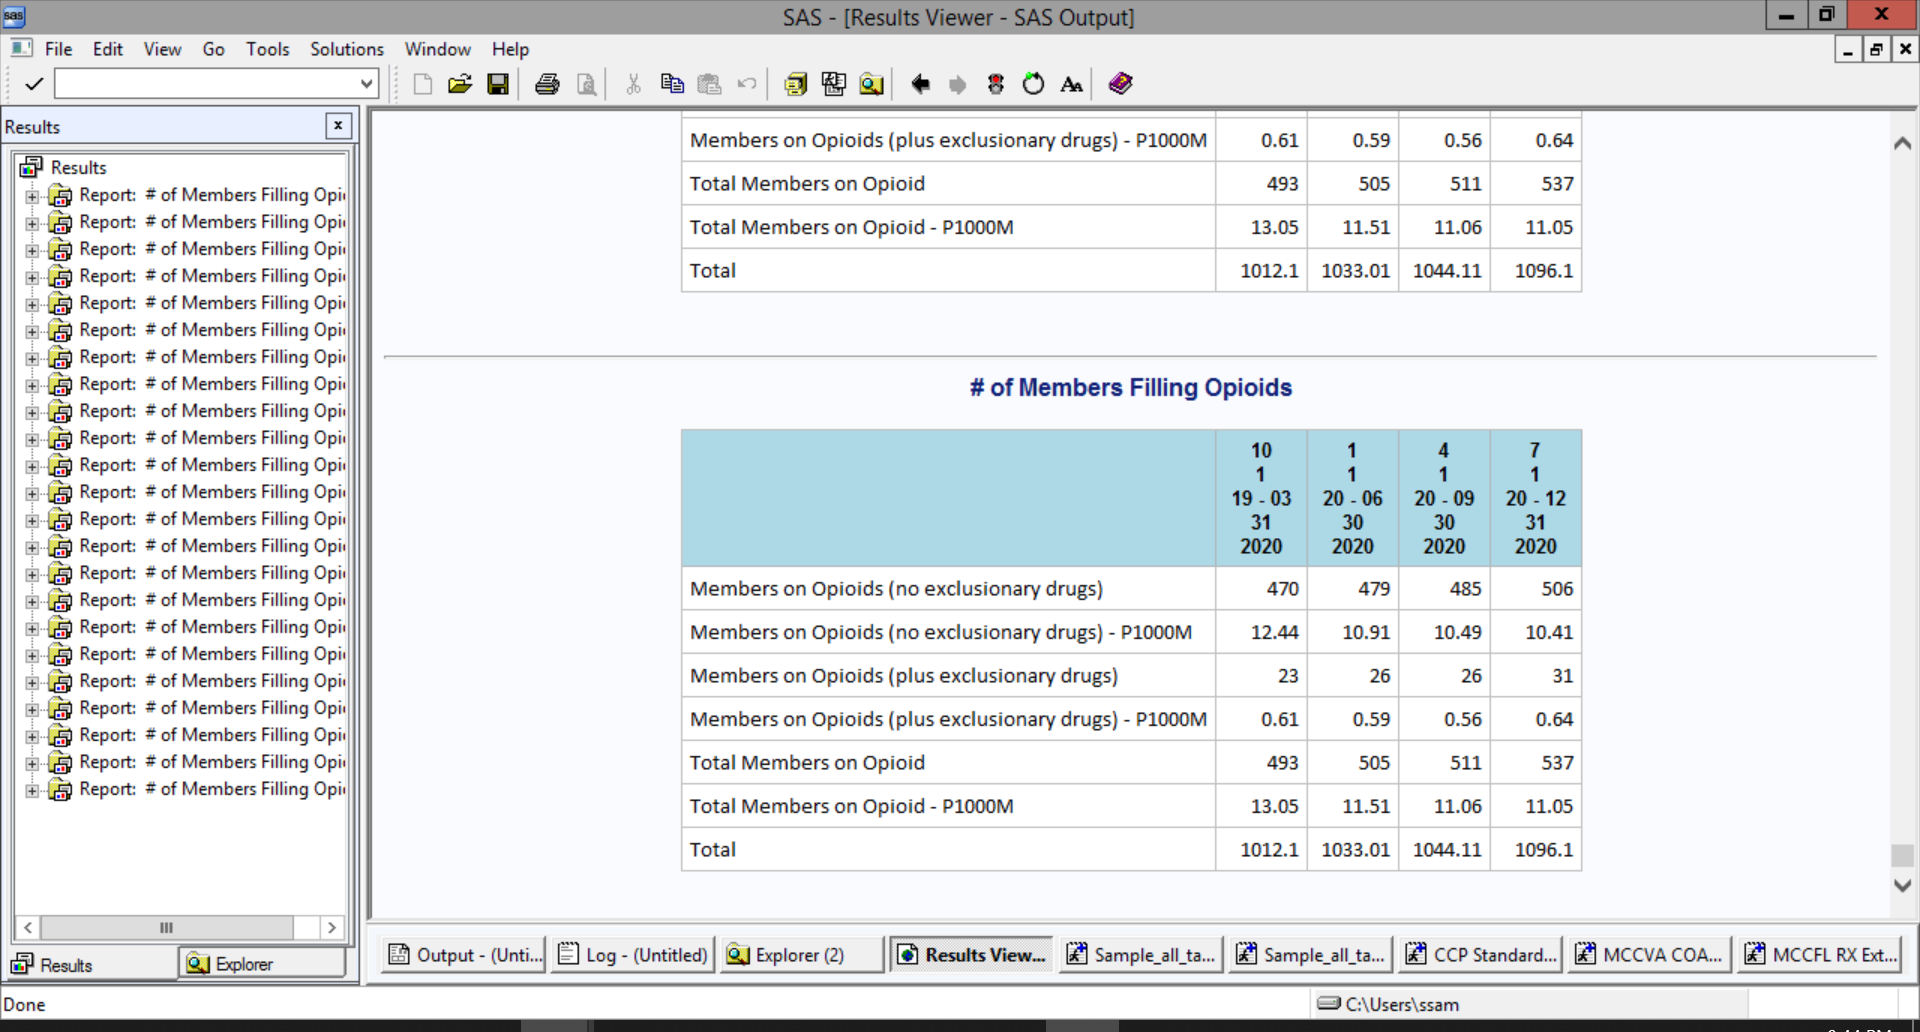Print the report using the Print icon
Viewport: 1920px width, 1032px height.
pyautogui.click(x=547, y=84)
